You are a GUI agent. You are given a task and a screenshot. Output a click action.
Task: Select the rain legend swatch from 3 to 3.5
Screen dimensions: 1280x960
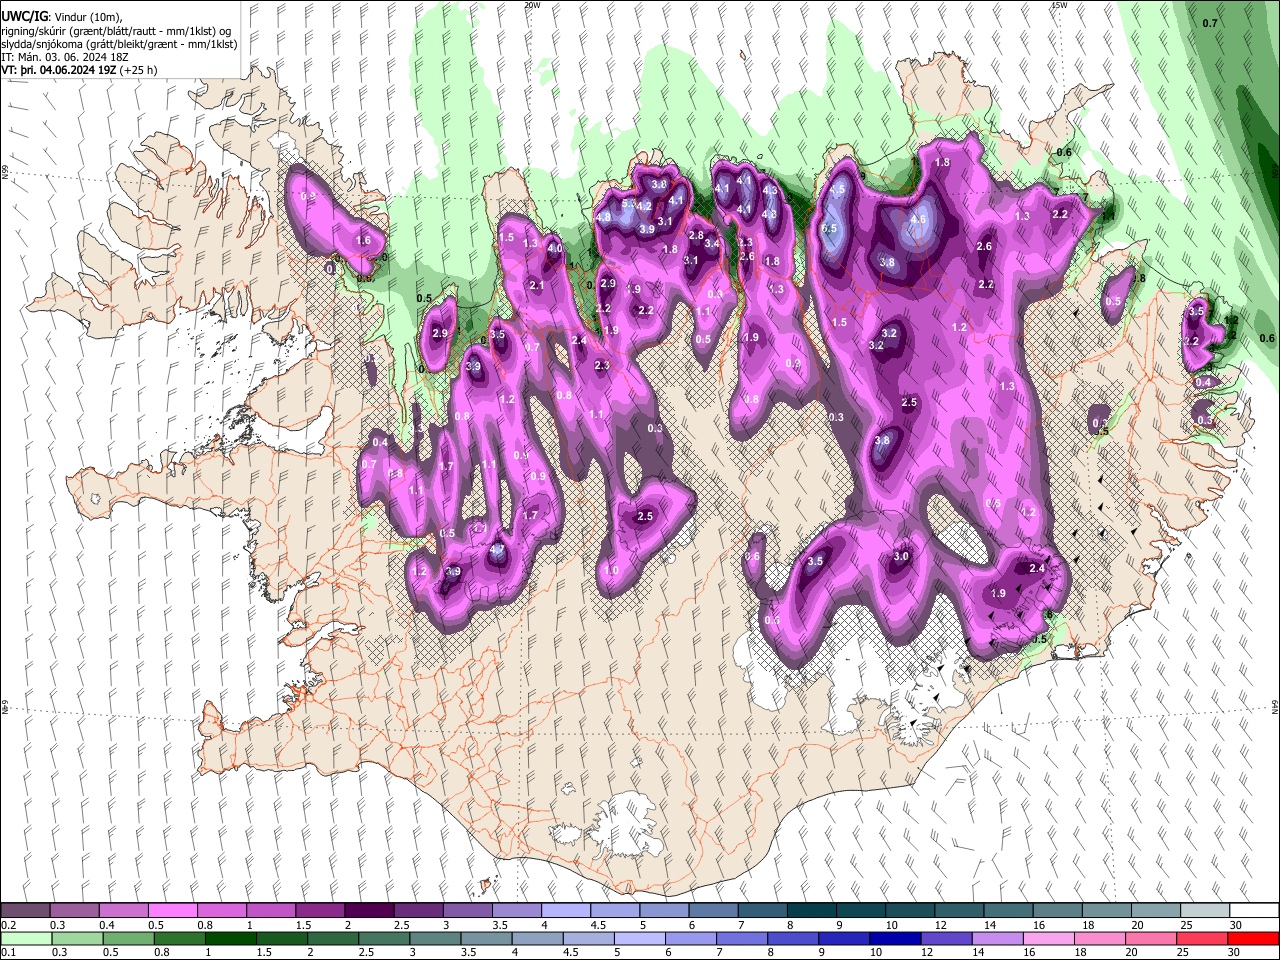pos(435,938)
